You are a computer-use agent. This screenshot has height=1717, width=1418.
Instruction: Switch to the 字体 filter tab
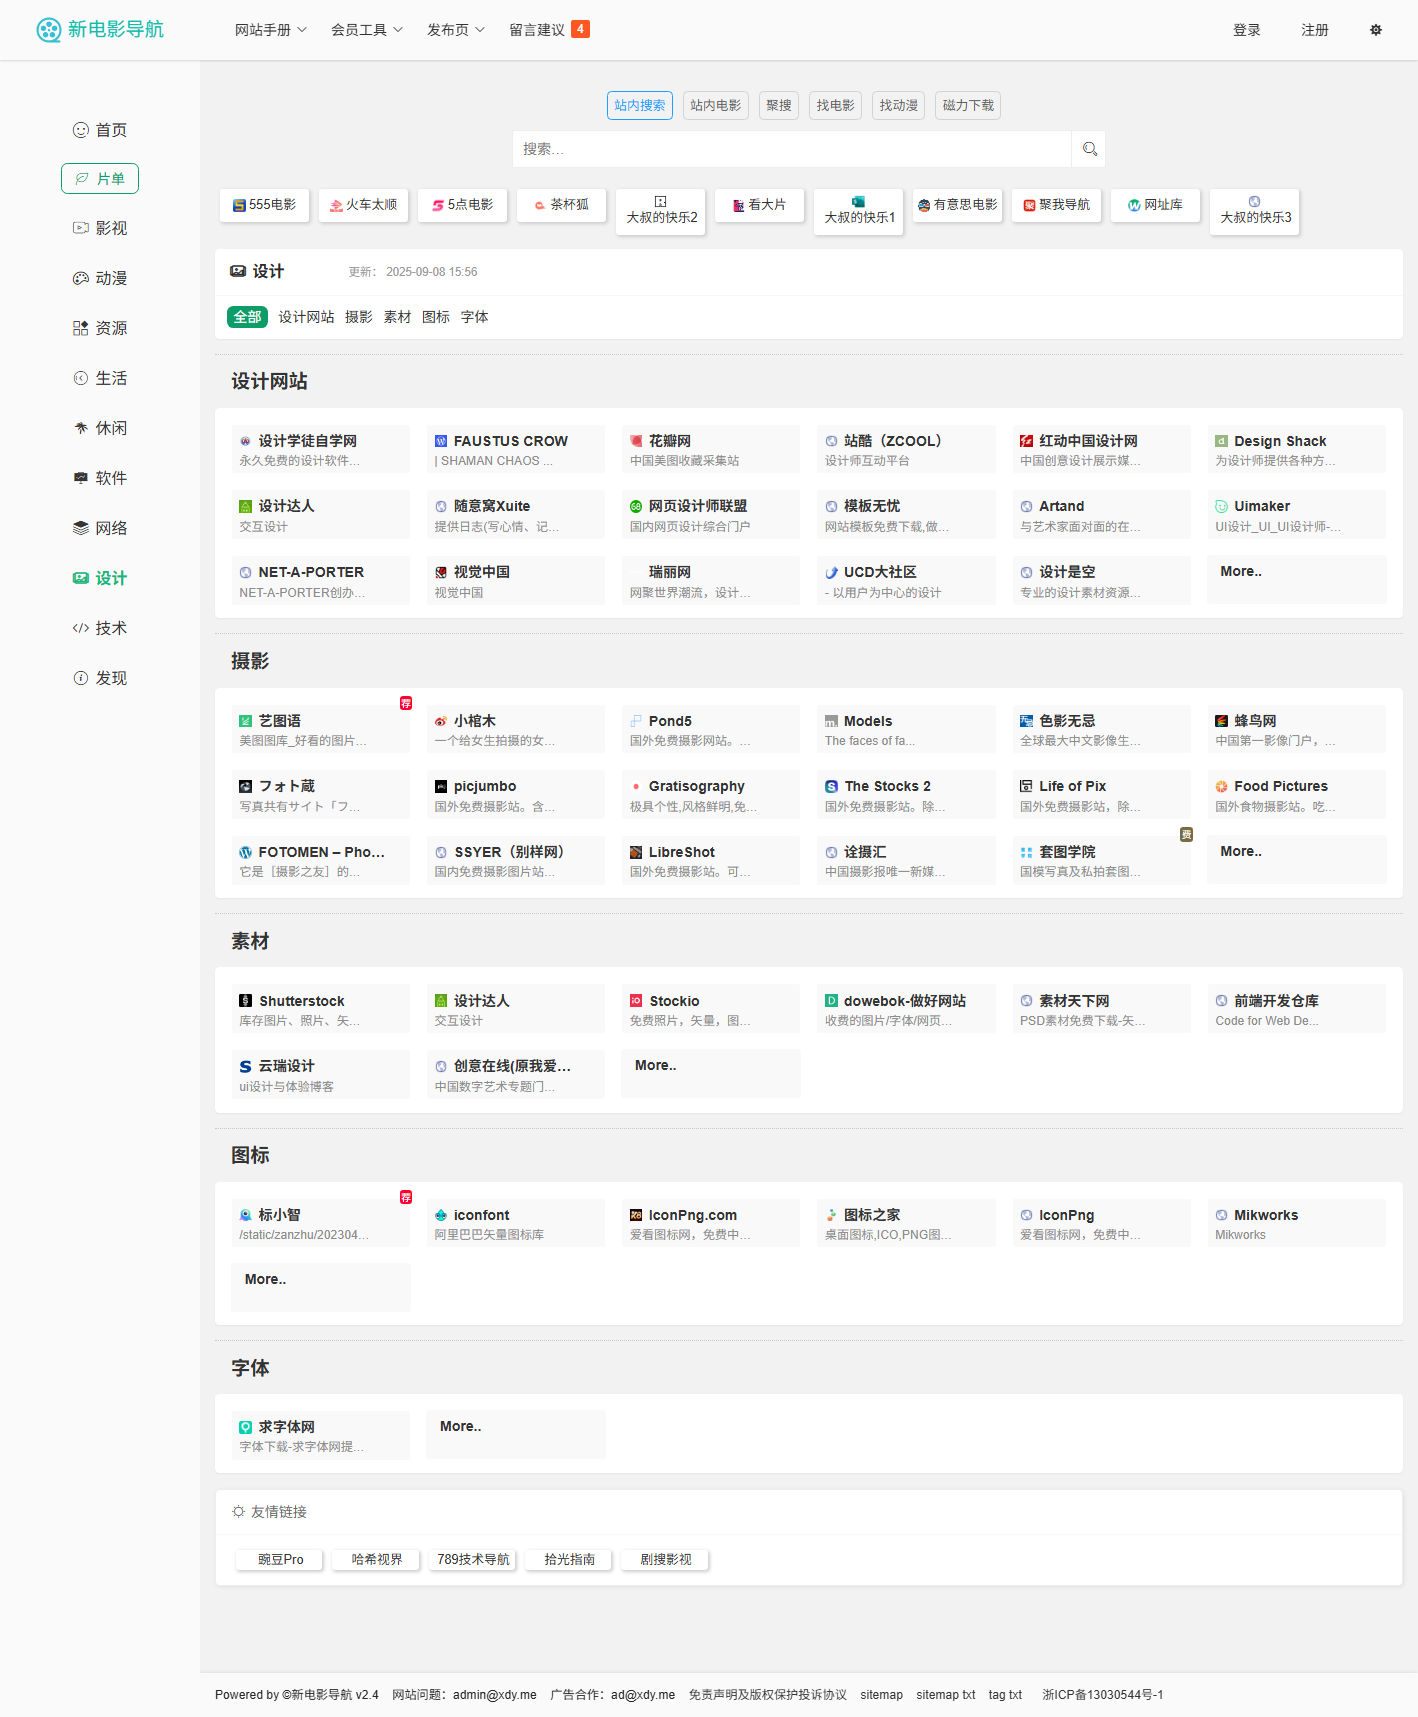(x=474, y=317)
